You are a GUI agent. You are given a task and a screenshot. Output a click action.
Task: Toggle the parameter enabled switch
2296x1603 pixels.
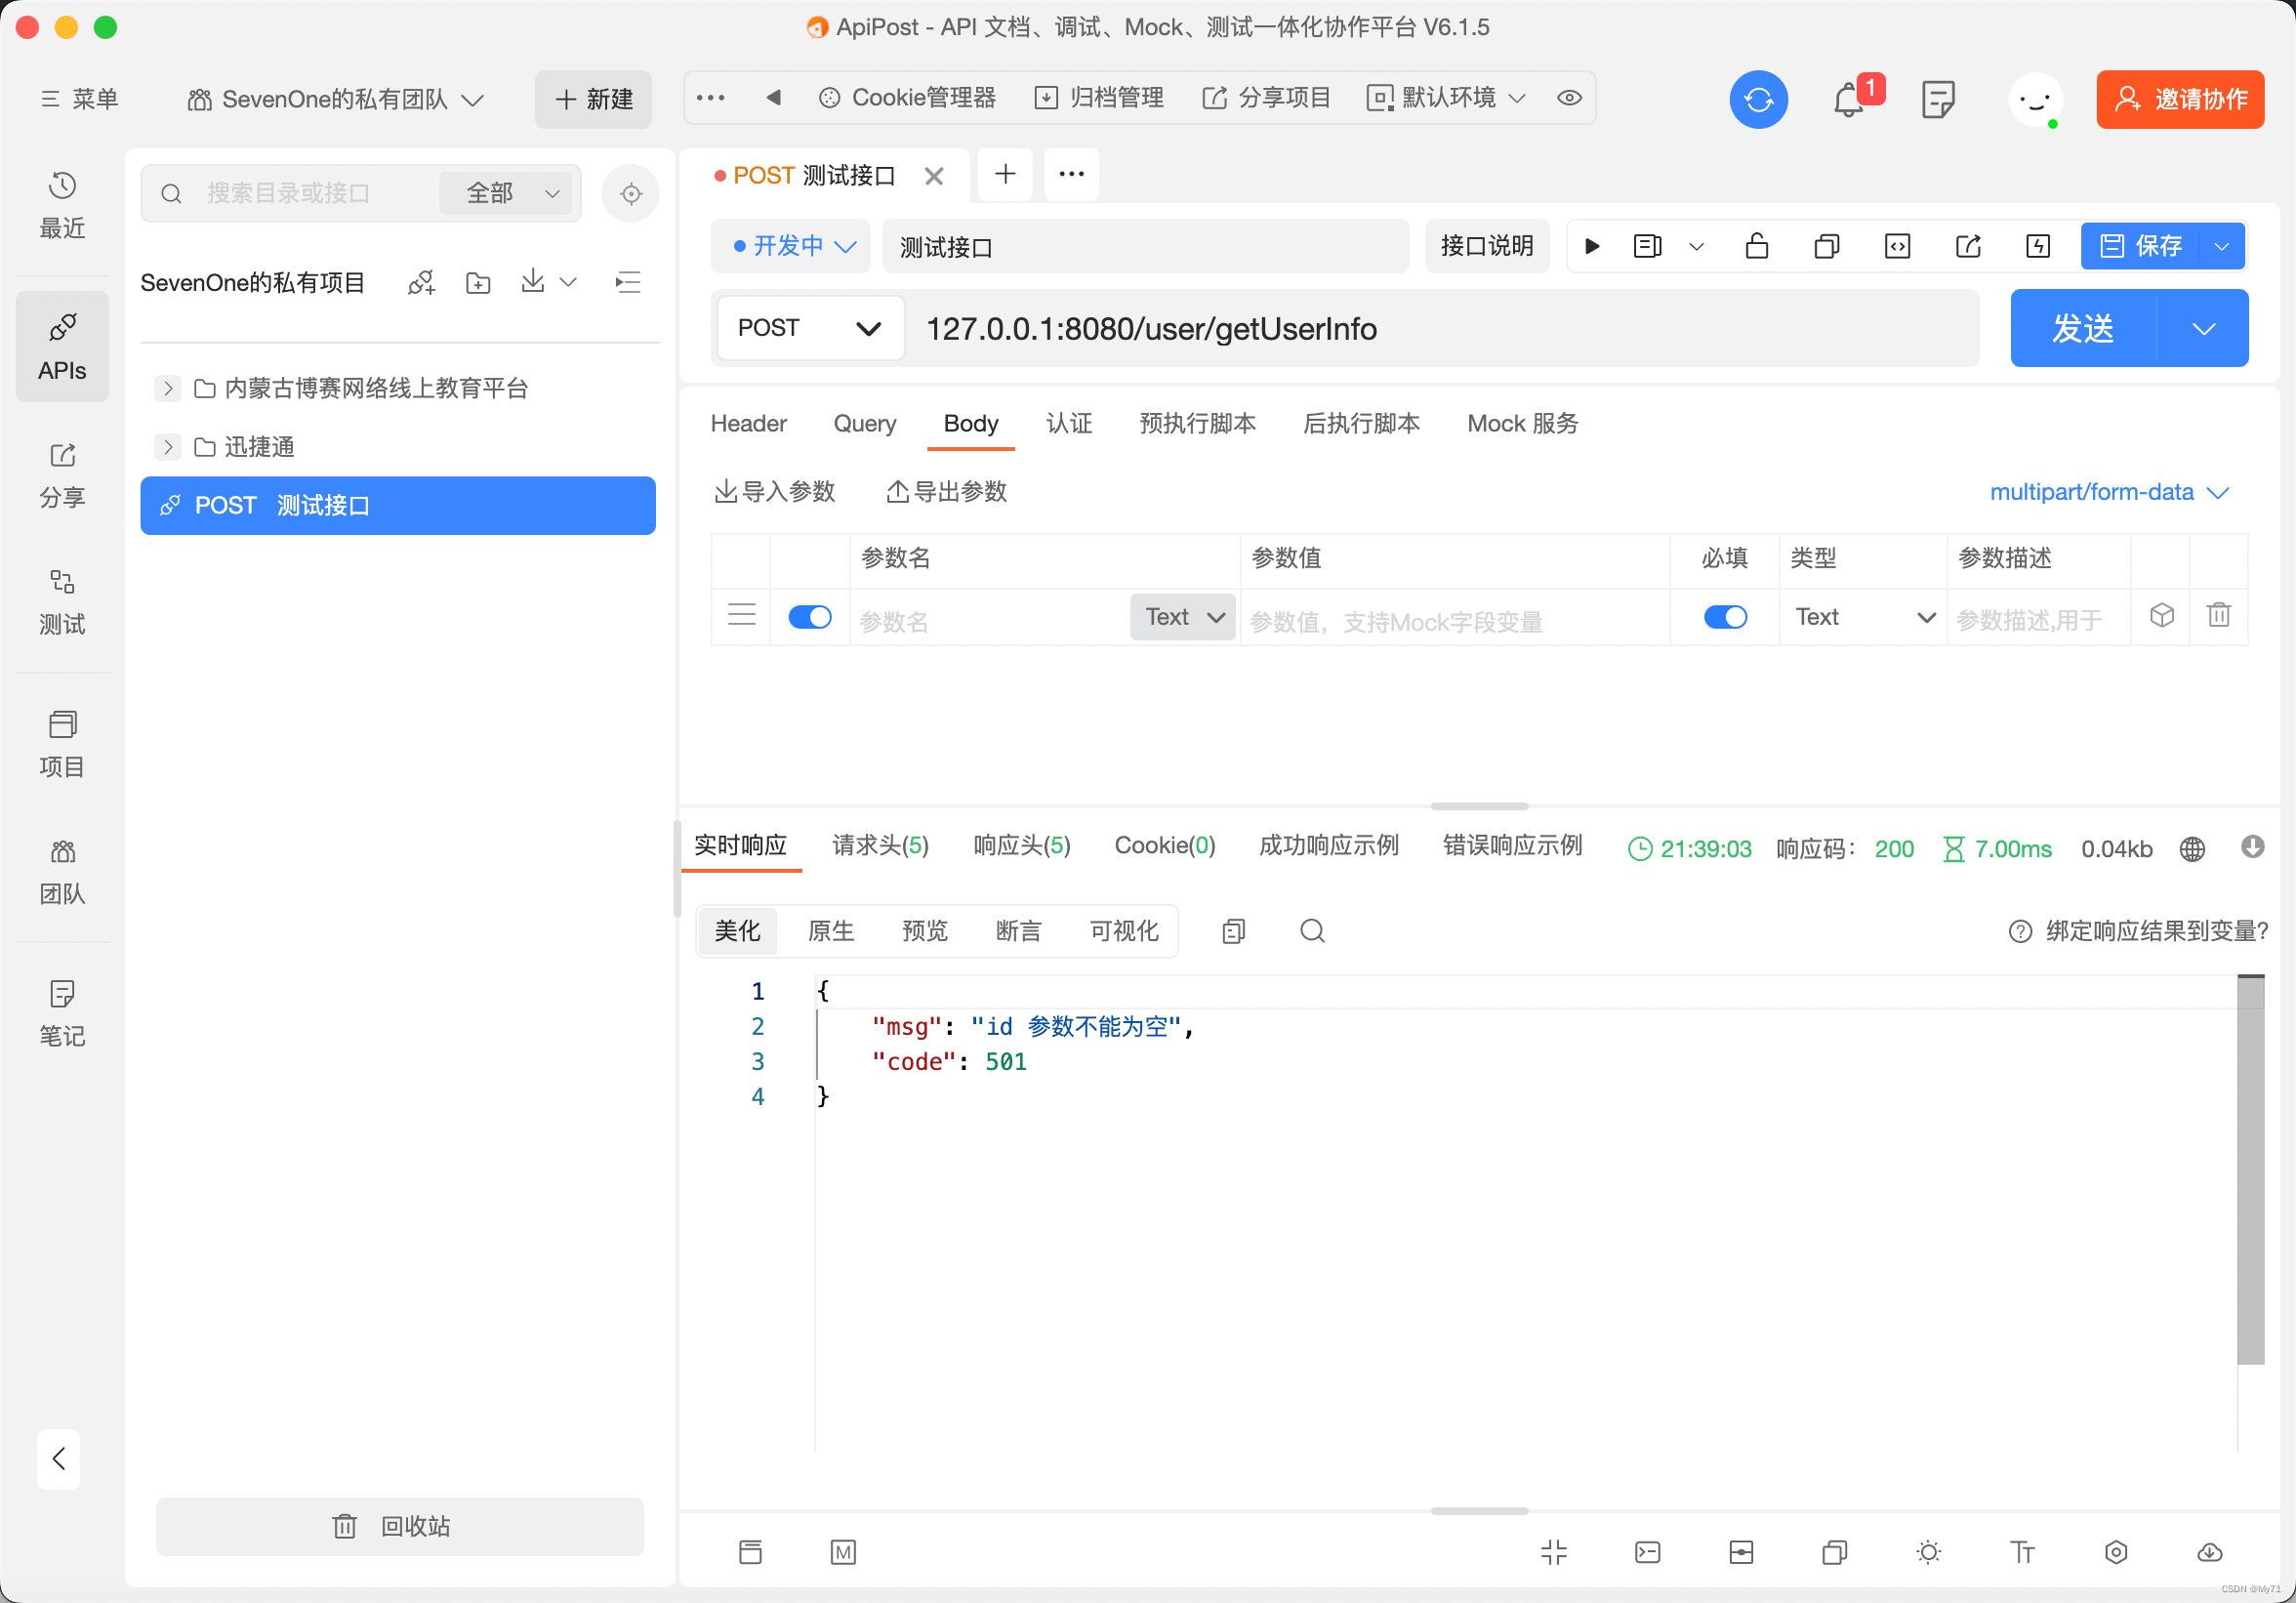[x=809, y=617]
